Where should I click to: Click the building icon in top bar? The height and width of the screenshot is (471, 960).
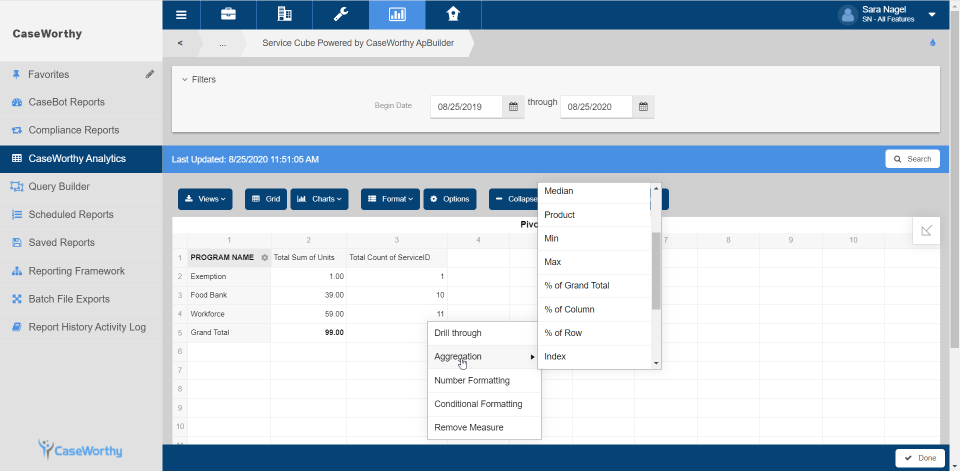point(284,15)
